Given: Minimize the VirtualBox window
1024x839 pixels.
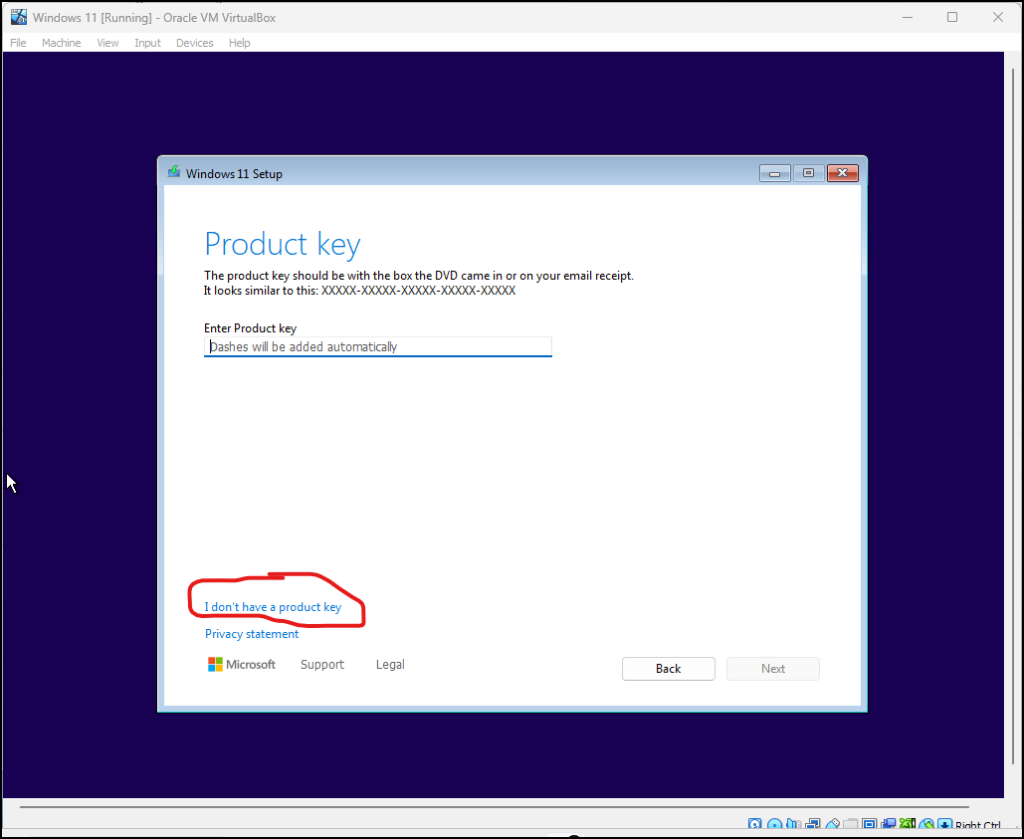Looking at the screenshot, I should 907,18.
